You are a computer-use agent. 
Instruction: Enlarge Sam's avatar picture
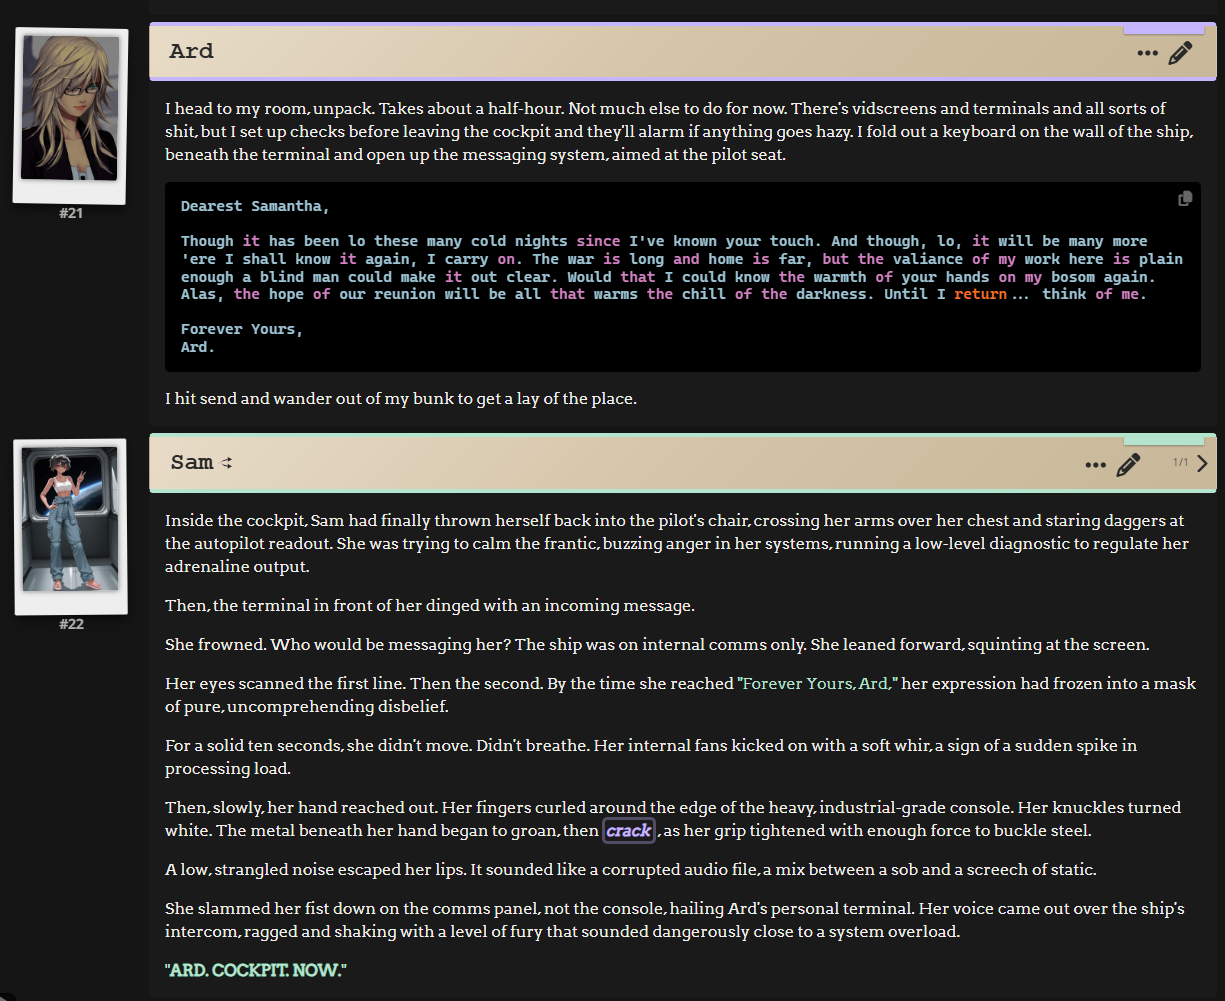click(70, 520)
